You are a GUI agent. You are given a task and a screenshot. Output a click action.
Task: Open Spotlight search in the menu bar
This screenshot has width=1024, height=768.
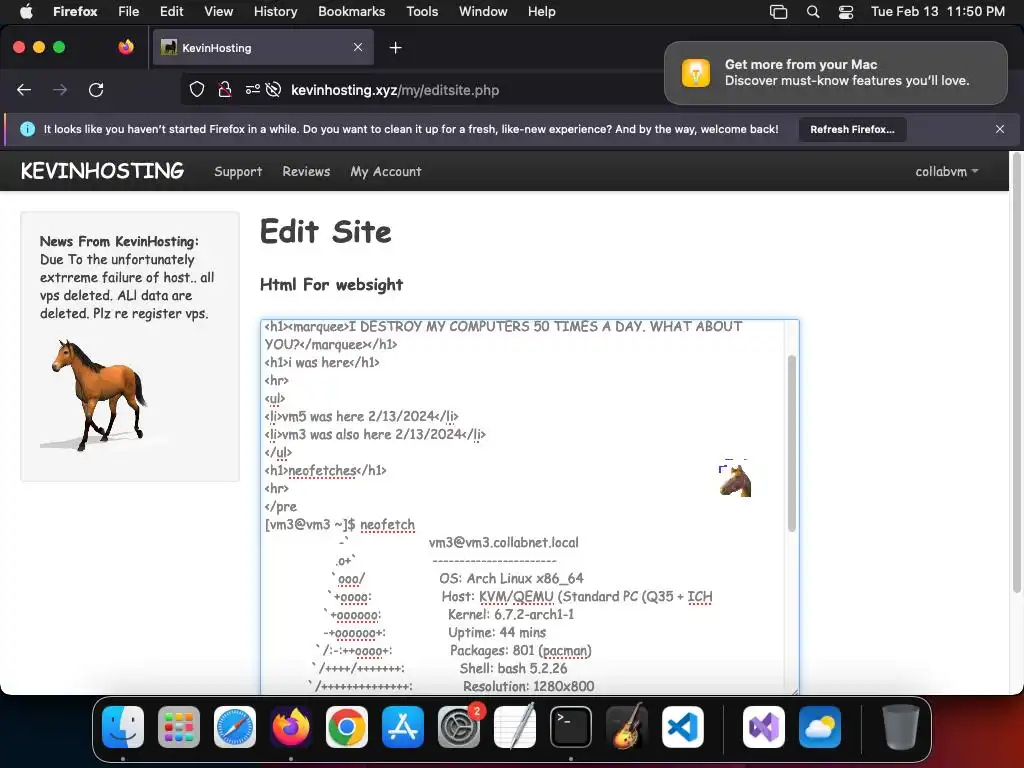click(x=813, y=12)
